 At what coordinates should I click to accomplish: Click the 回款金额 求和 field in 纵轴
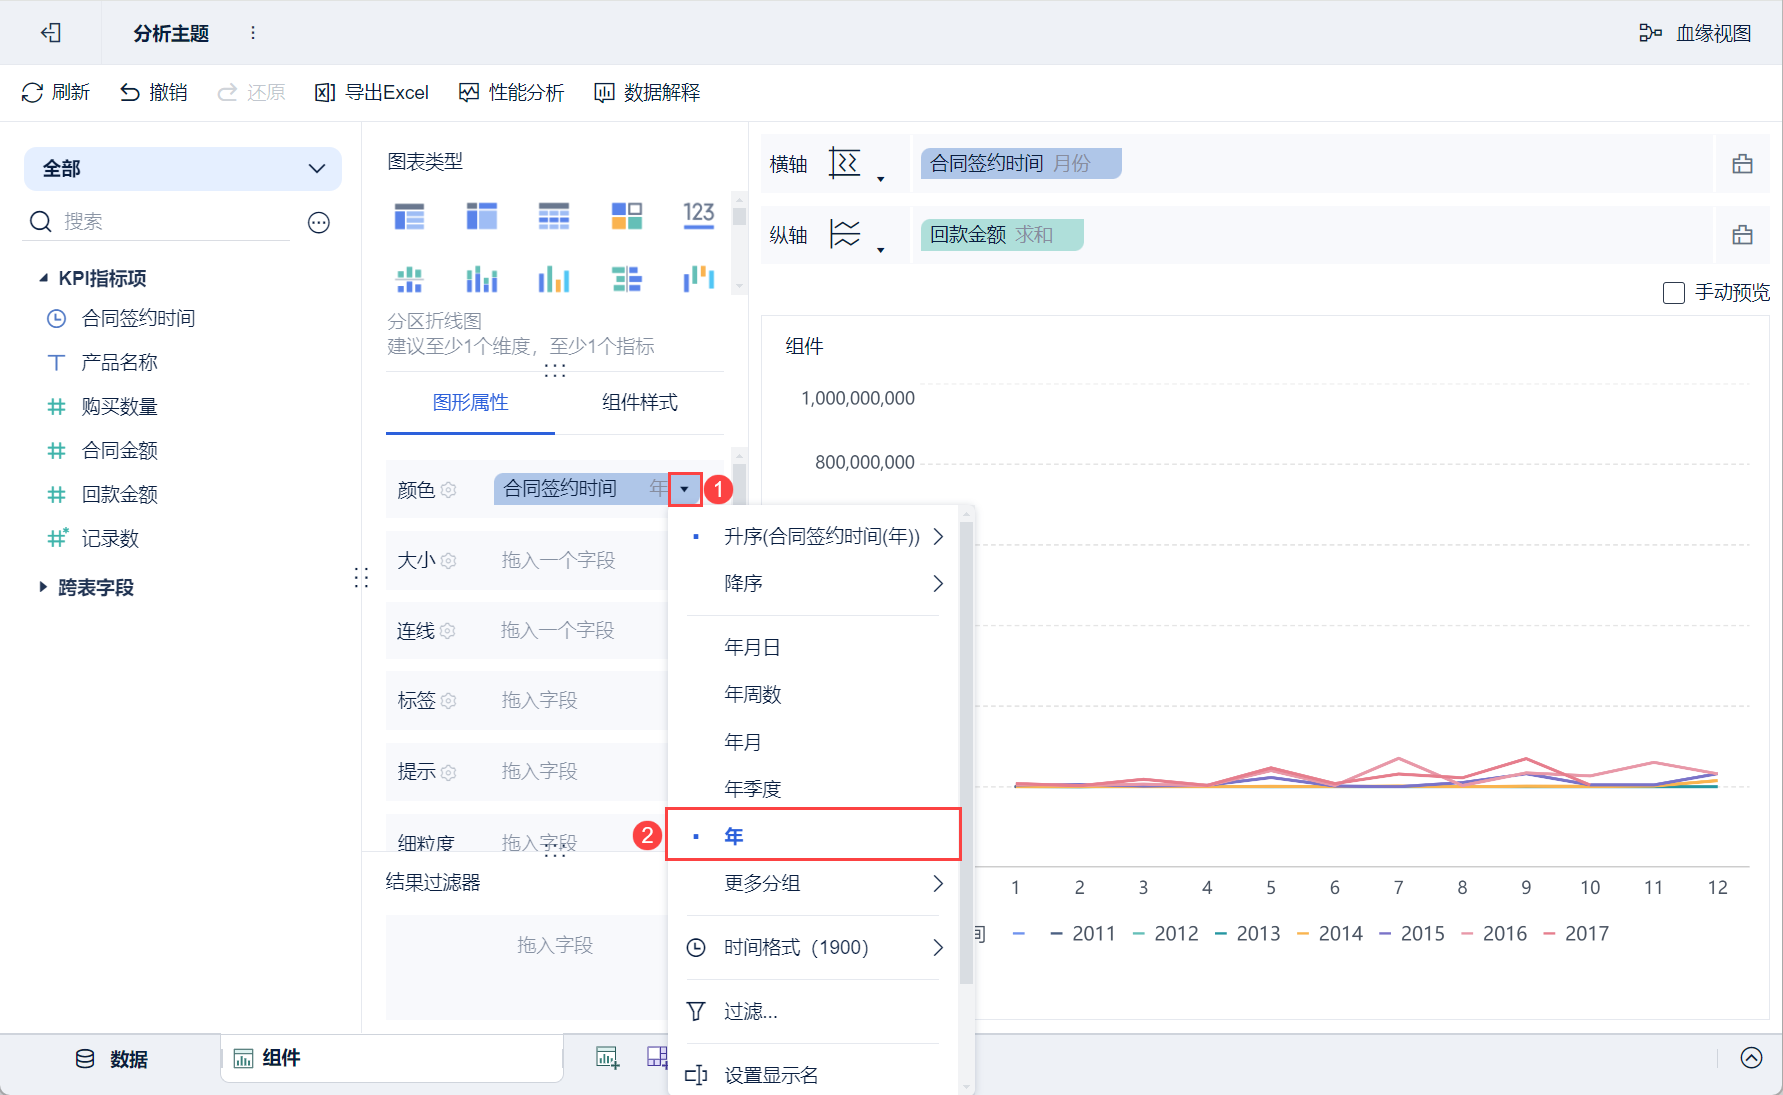coord(1002,235)
